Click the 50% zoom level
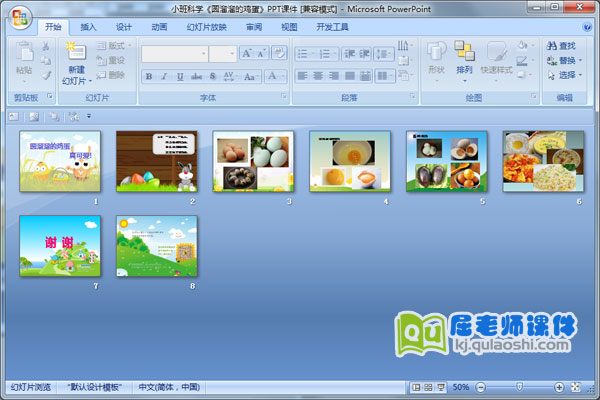 pyautogui.click(x=460, y=387)
